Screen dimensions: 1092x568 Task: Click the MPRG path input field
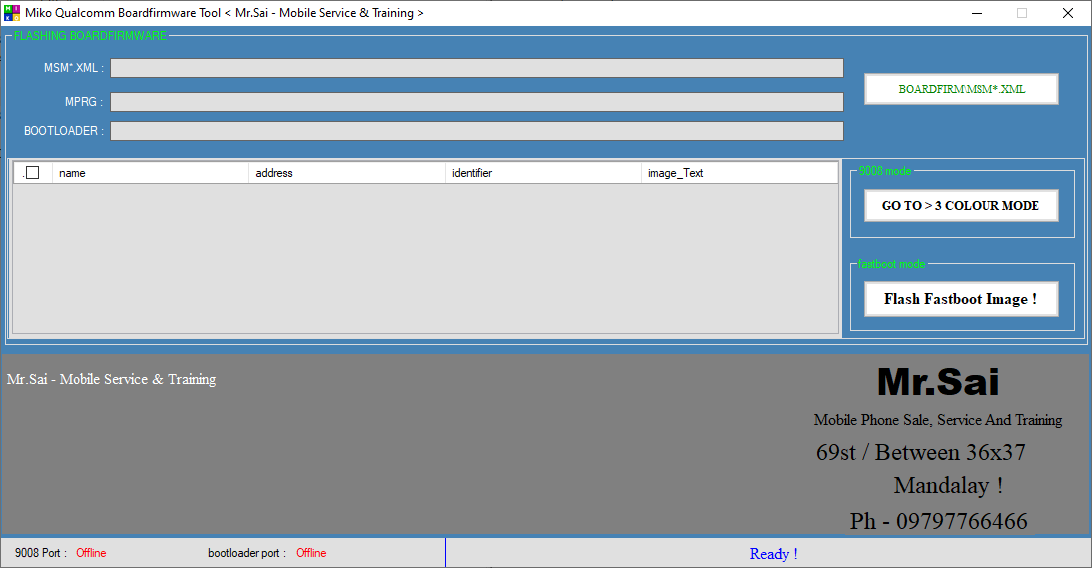click(477, 102)
